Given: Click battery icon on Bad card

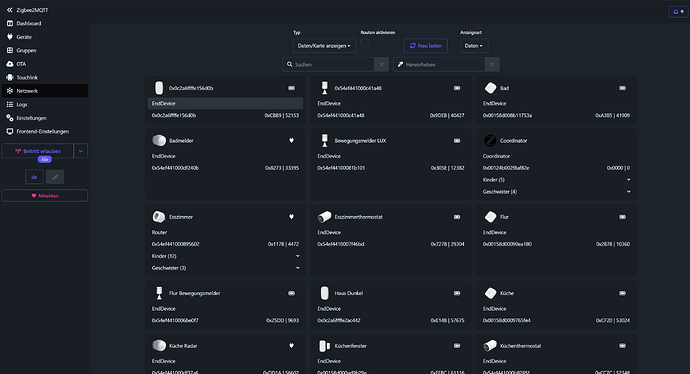Looking at the screenshot, I should coord(622,88).
